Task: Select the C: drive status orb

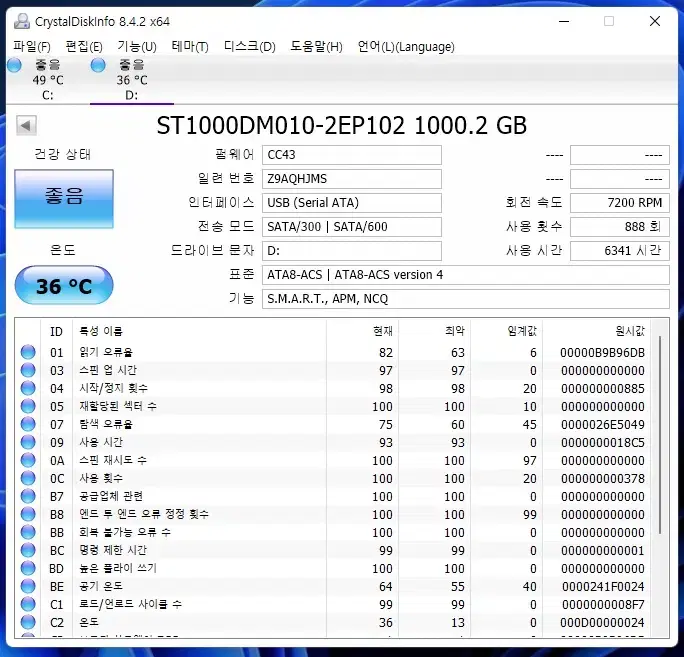Action: pyautogui.click(x=14, y=65)
